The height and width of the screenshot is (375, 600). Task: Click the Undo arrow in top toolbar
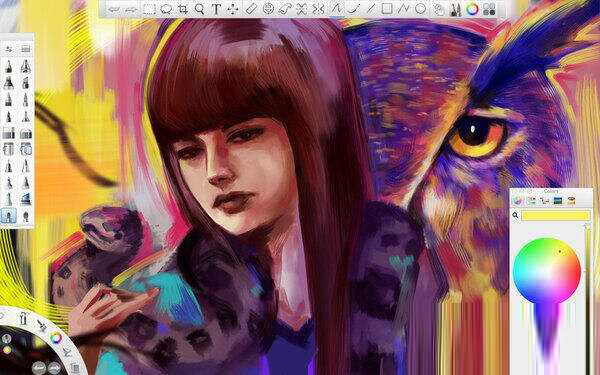coord(114,9)
